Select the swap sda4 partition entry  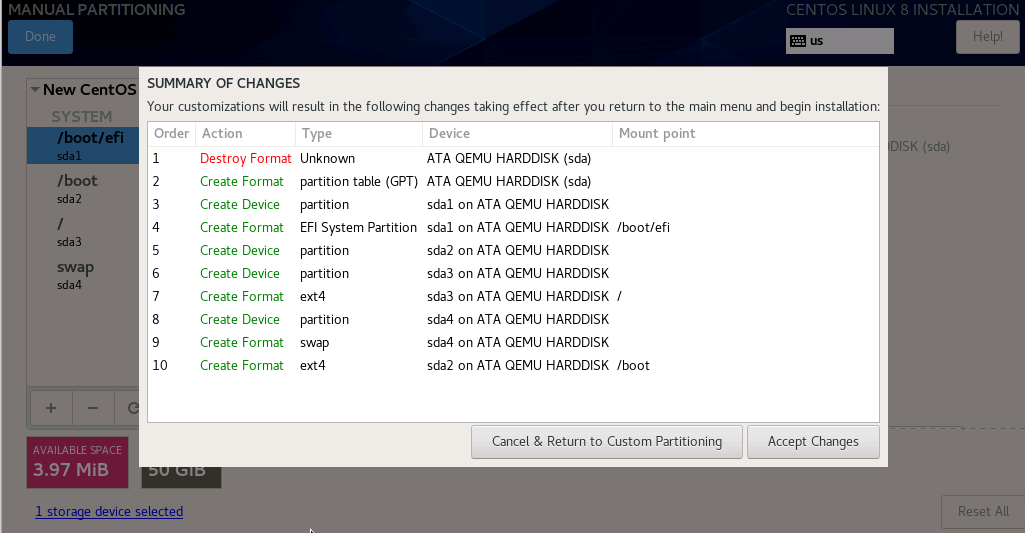[x=83, y=275]
